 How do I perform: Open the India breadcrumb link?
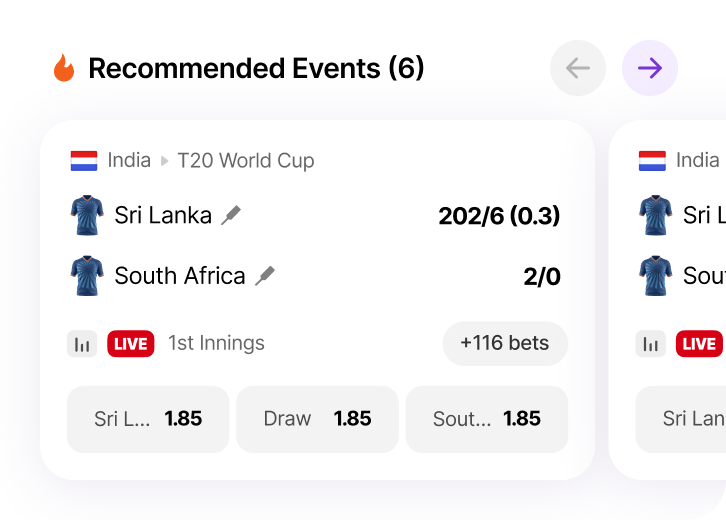[129, 160]
